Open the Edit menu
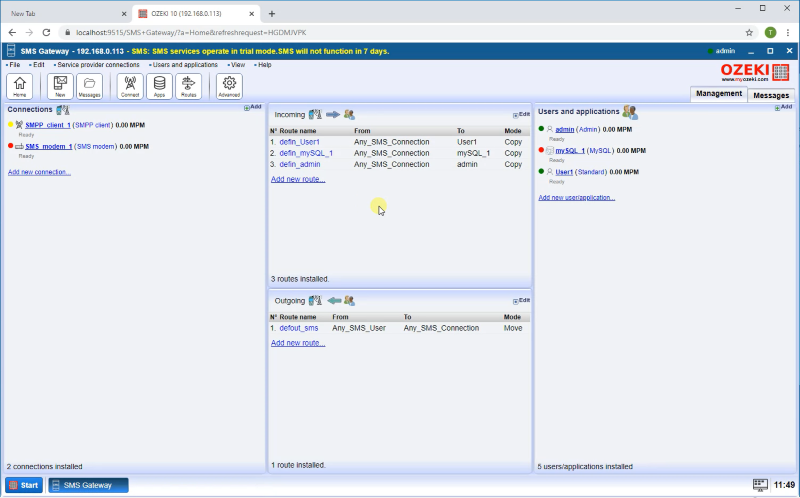This screenshot has width=800, height=498. (x=37, y=65)
